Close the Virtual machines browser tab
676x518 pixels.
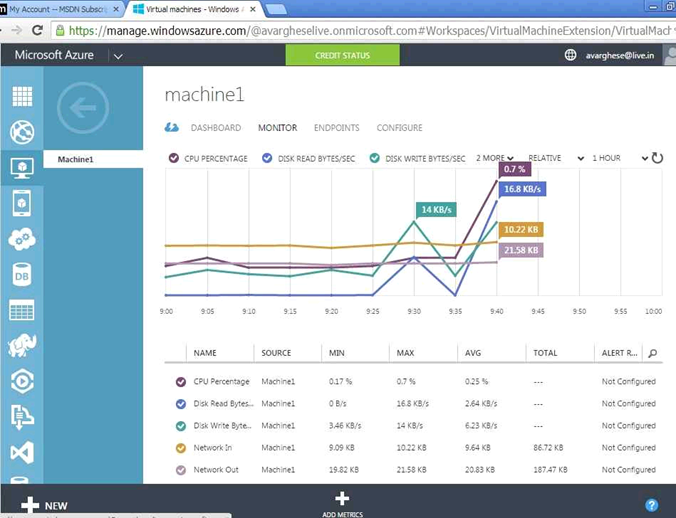click(253, 9)
